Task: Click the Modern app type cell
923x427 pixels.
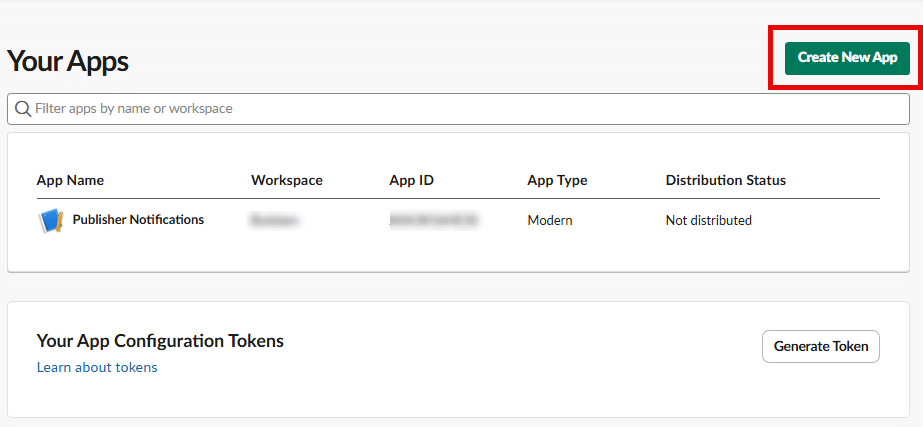Action: pos(549,220)
